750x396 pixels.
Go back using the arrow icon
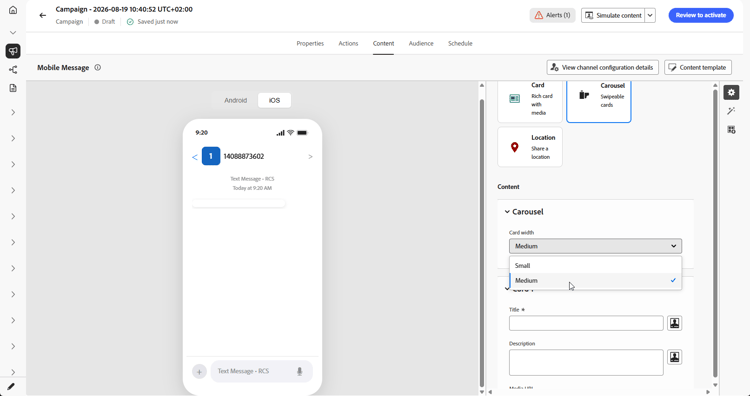click(43, 15)
